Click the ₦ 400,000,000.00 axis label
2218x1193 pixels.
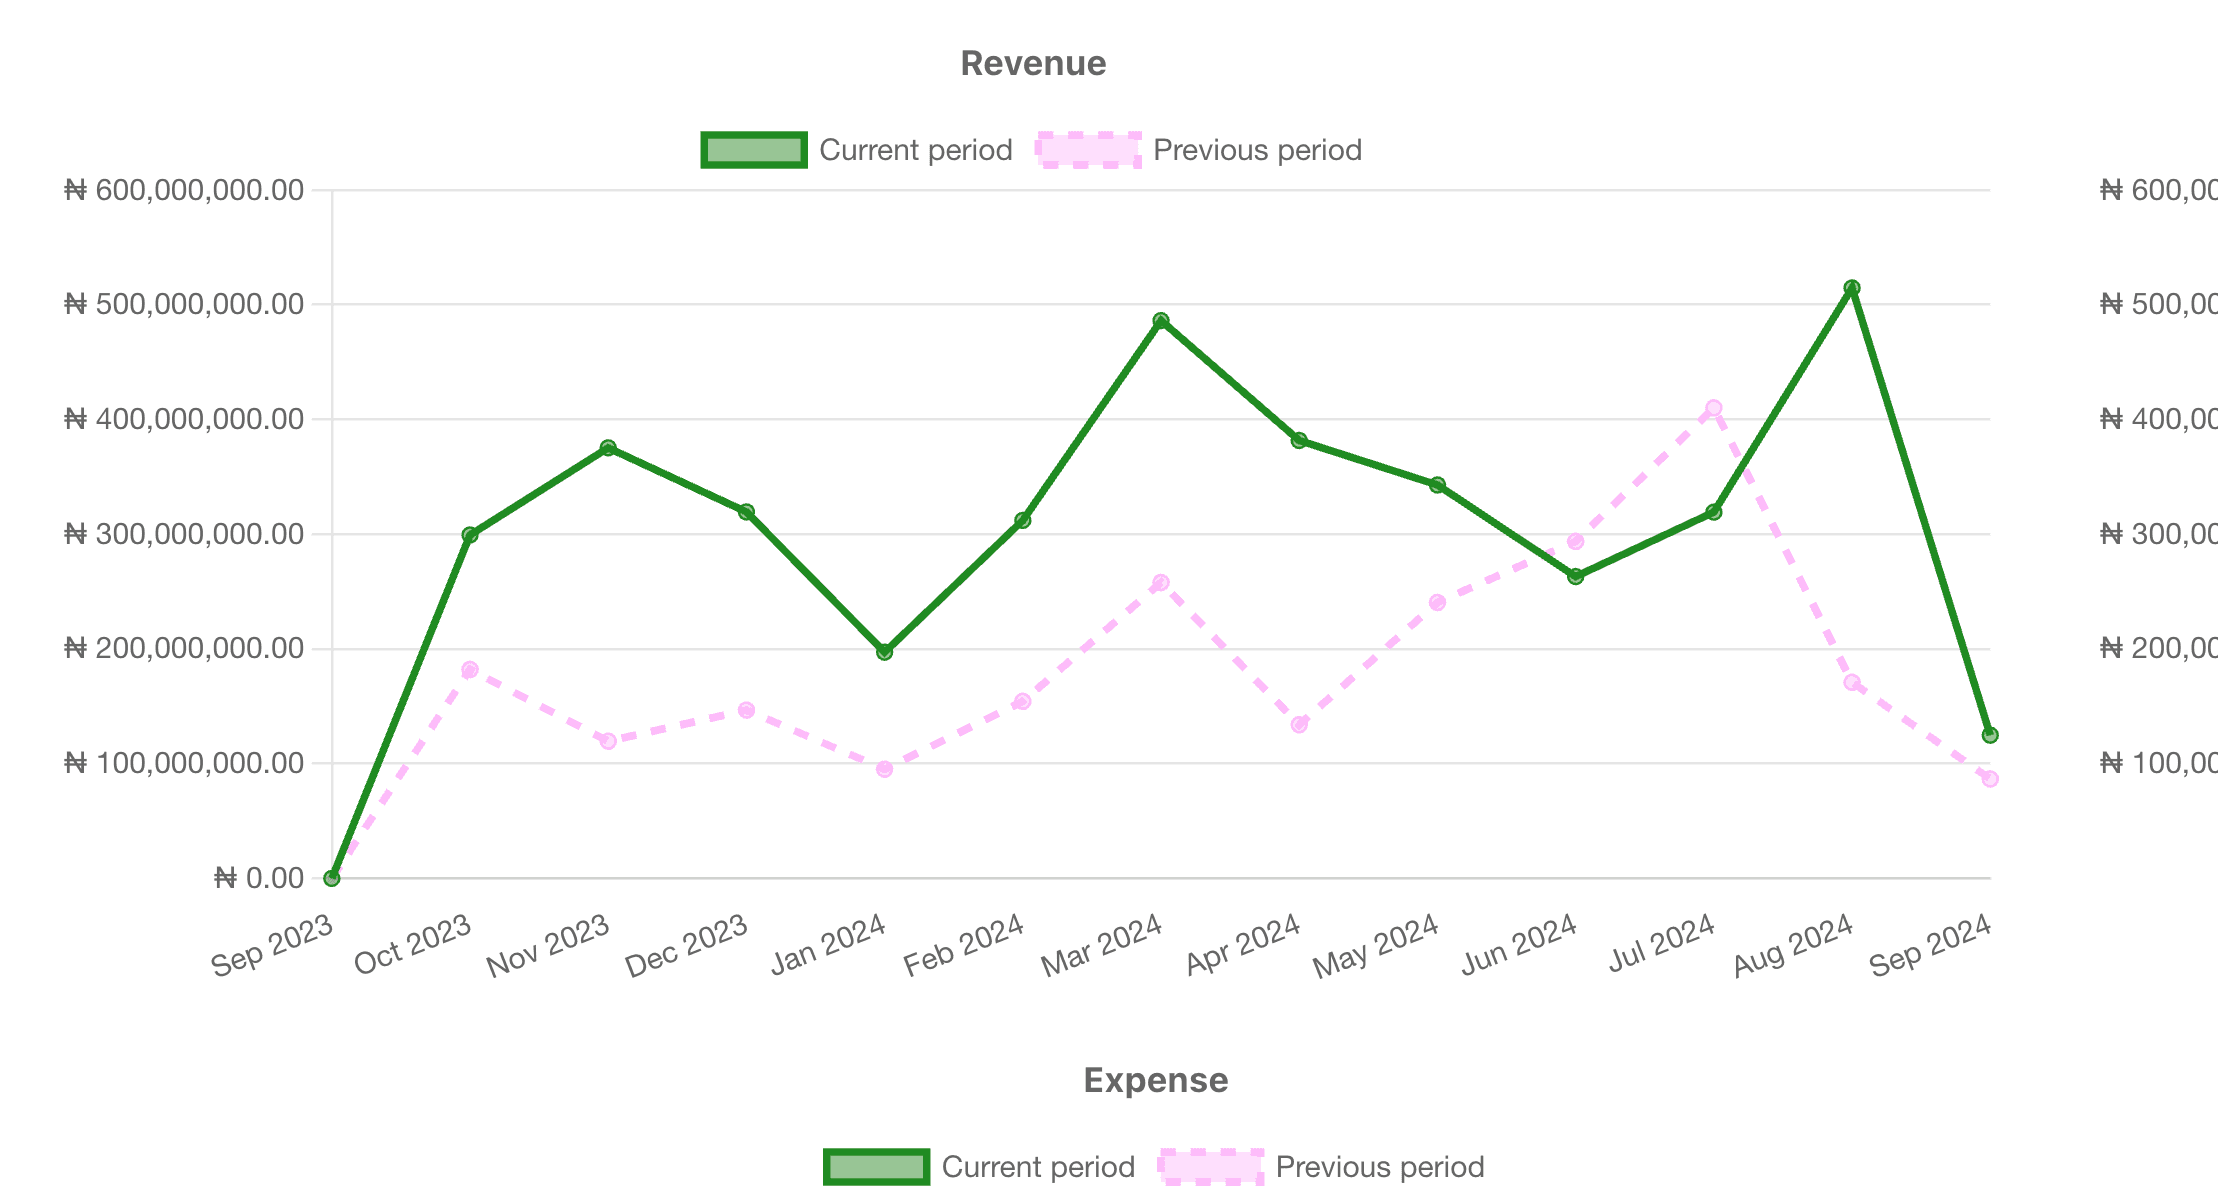[184, 419]
